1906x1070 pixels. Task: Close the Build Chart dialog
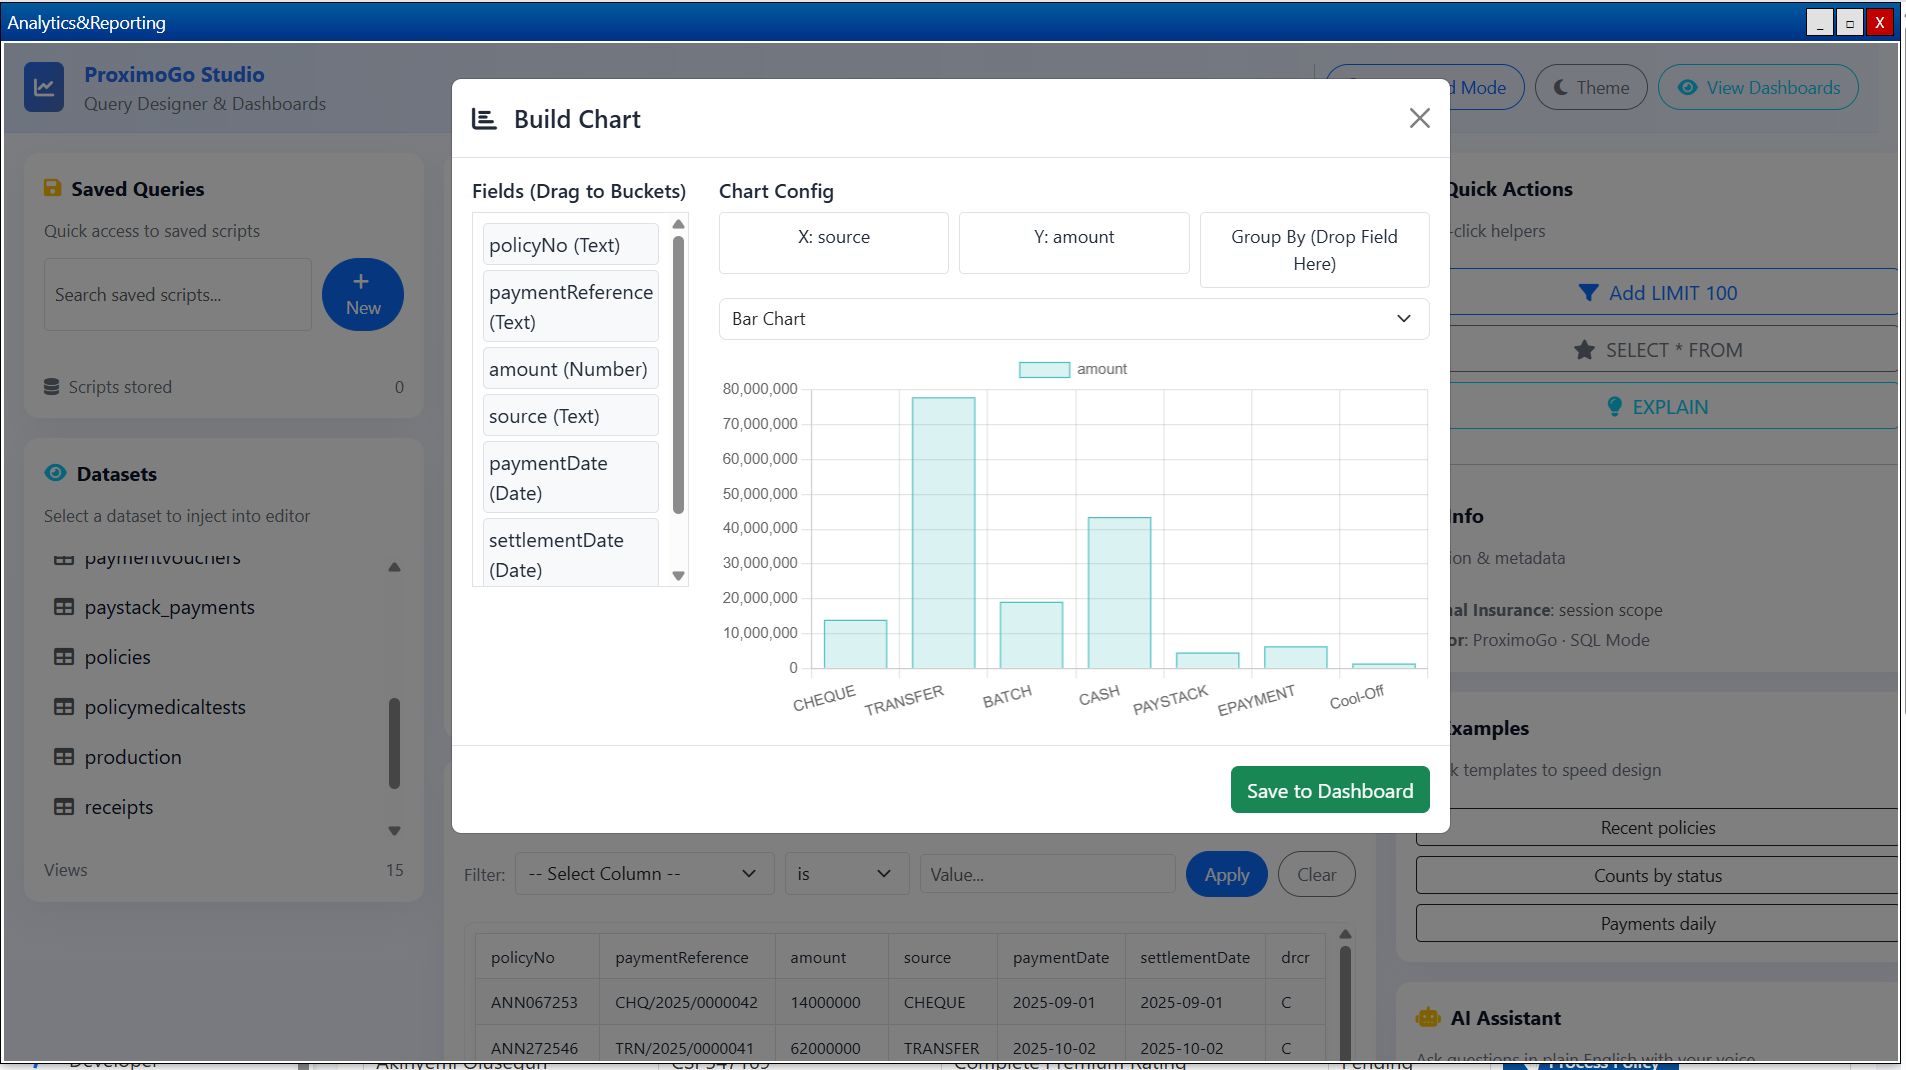[1419, 118]
